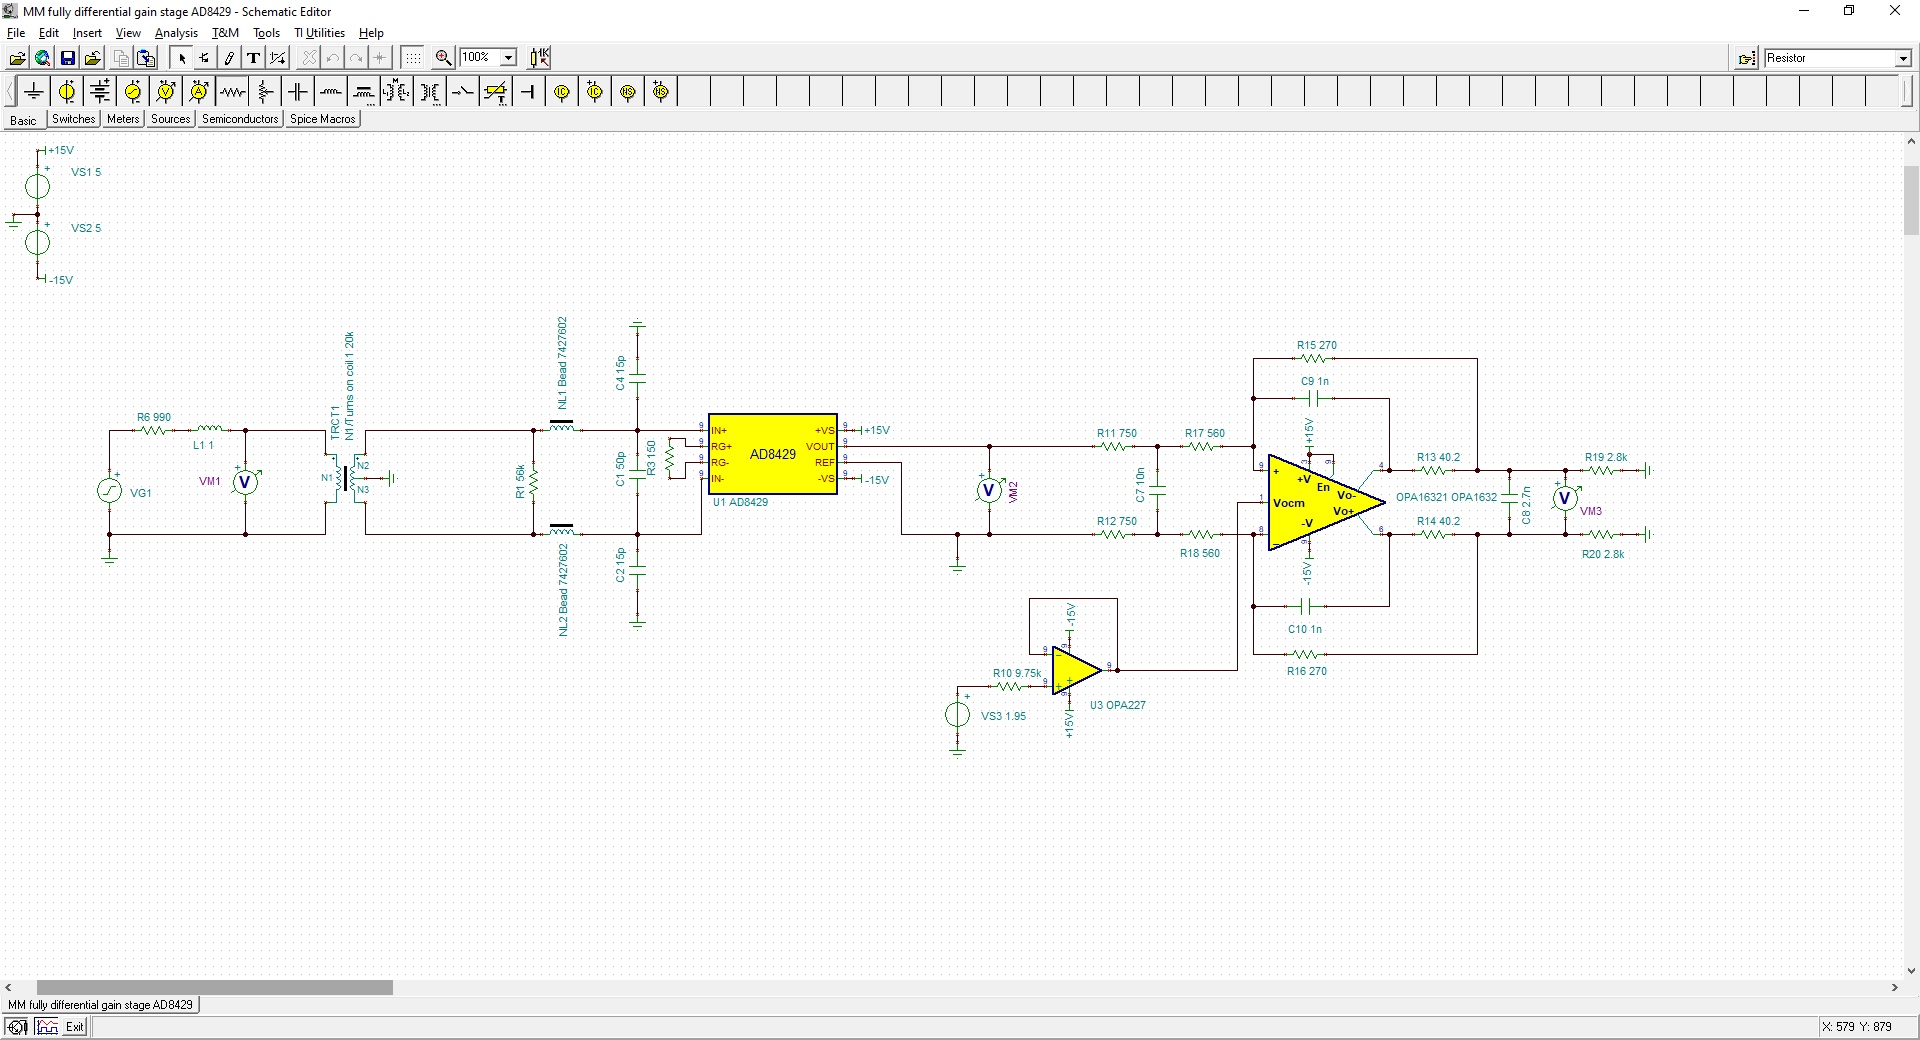This screenshot has width=1920, height=1040.
Task: Place a Potentiometer component
Action: [265, 92]
